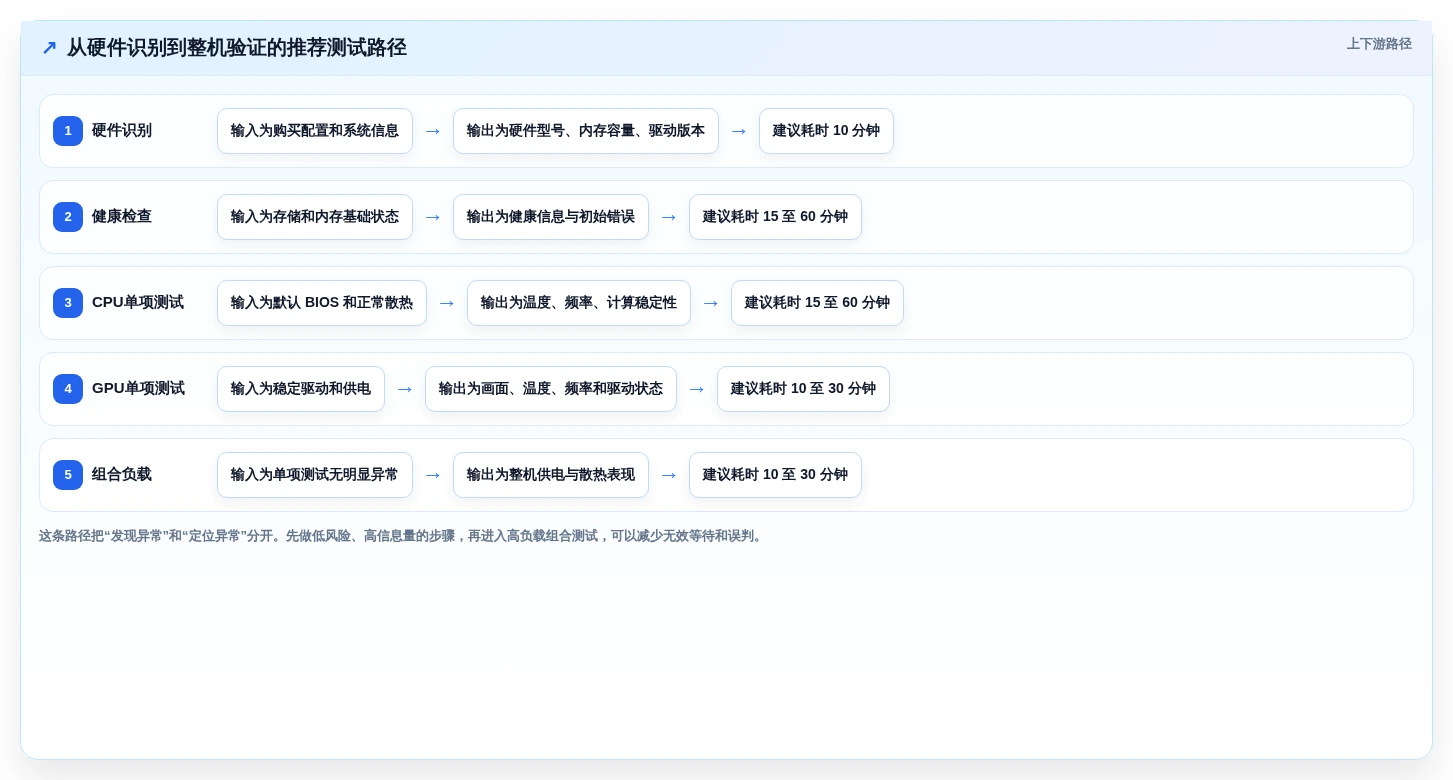Select the 硬件识别 step title
Screen dimensions: 1453x780
pyautogui.click(x=122, y=131)
